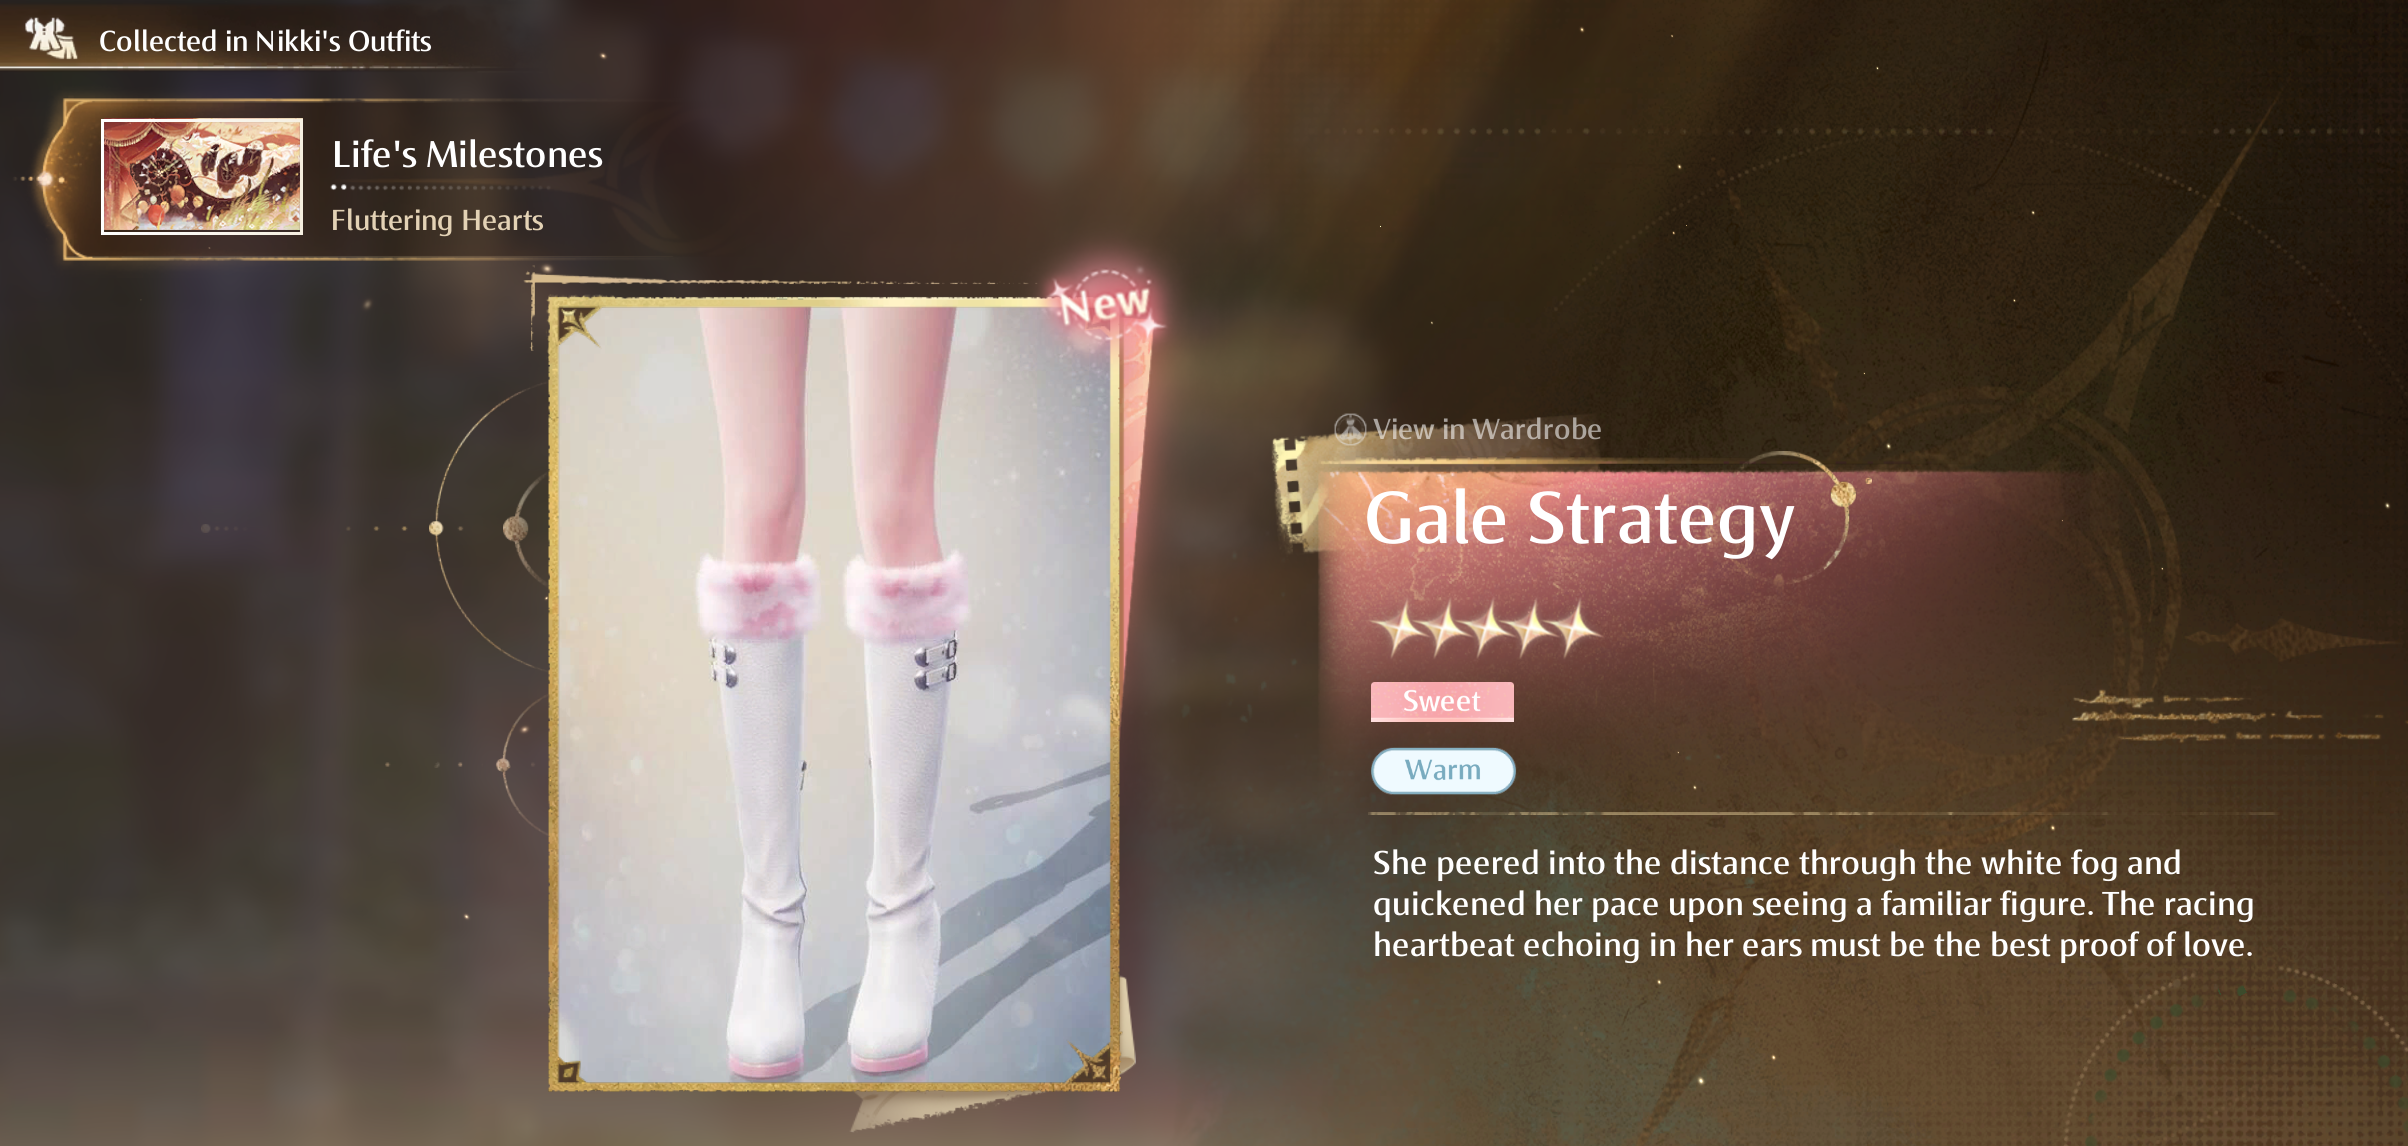Screen dimensions: 2408x1146
Task: Click the white boots preview card
Action: coord(834,693)
